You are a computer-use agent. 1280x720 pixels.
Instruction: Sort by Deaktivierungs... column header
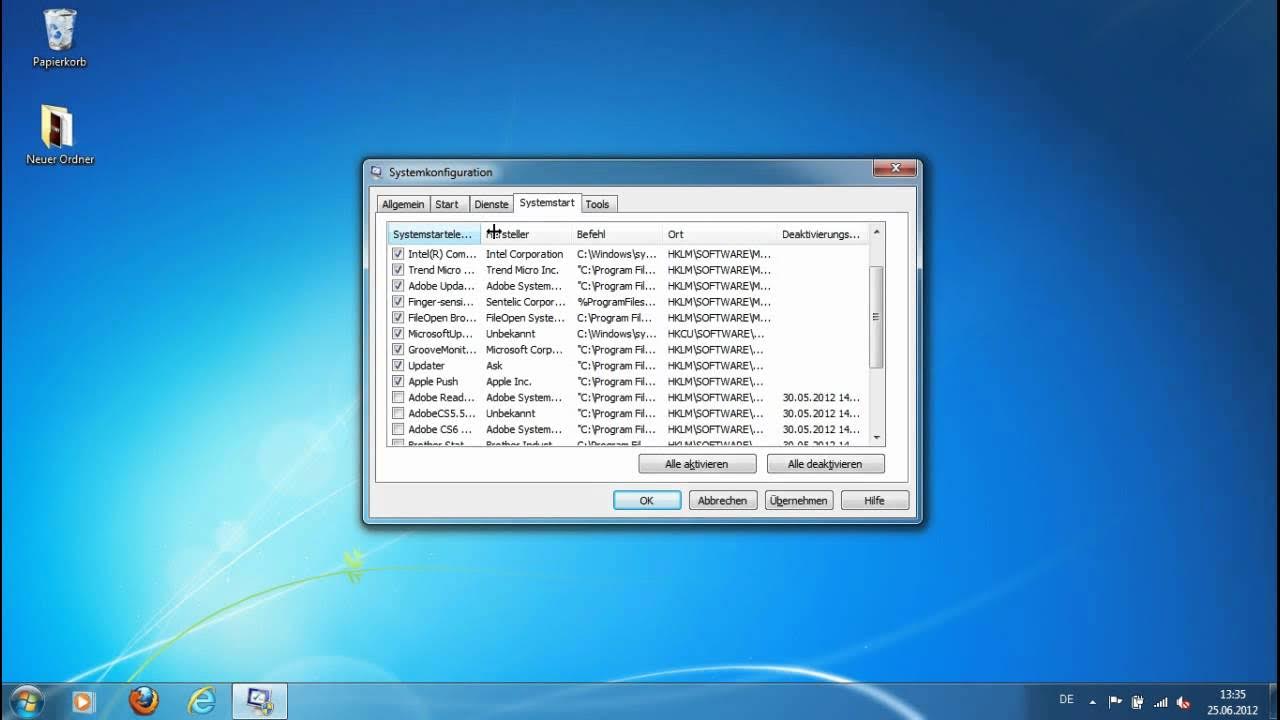(821, 234)
